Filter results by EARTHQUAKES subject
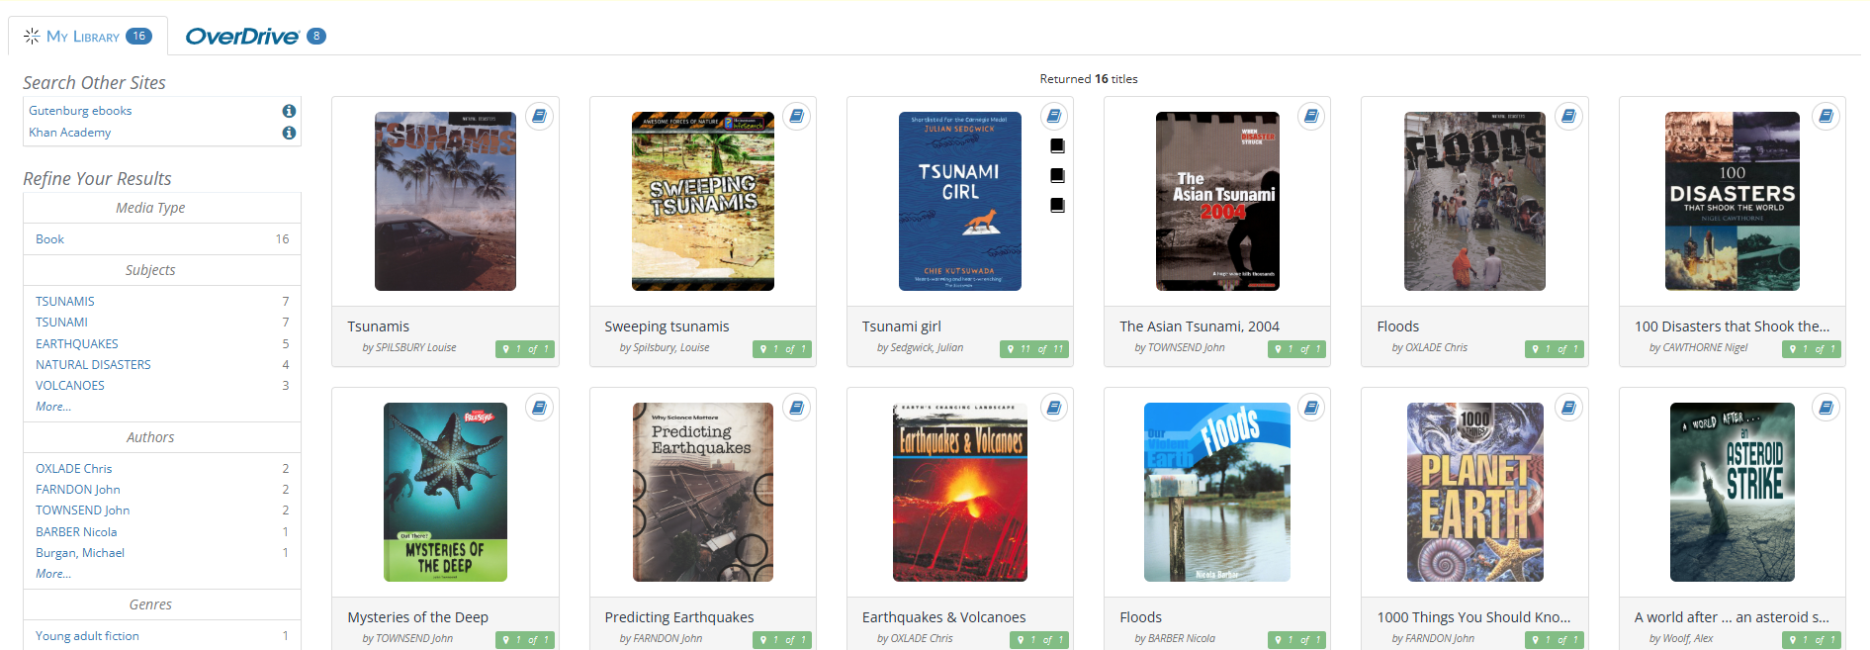The image size is (1870, 650). [x=77, y=344]
